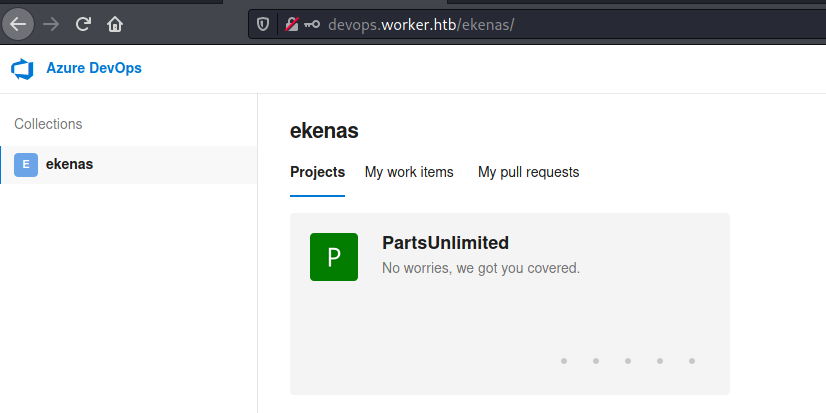Screen dimensions: 826x413
Task: Reload the current page
Action: (x=83, y=24)
